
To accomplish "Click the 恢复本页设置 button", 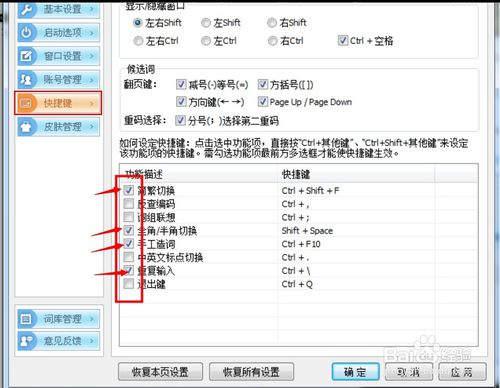I will tap(160, 371).
